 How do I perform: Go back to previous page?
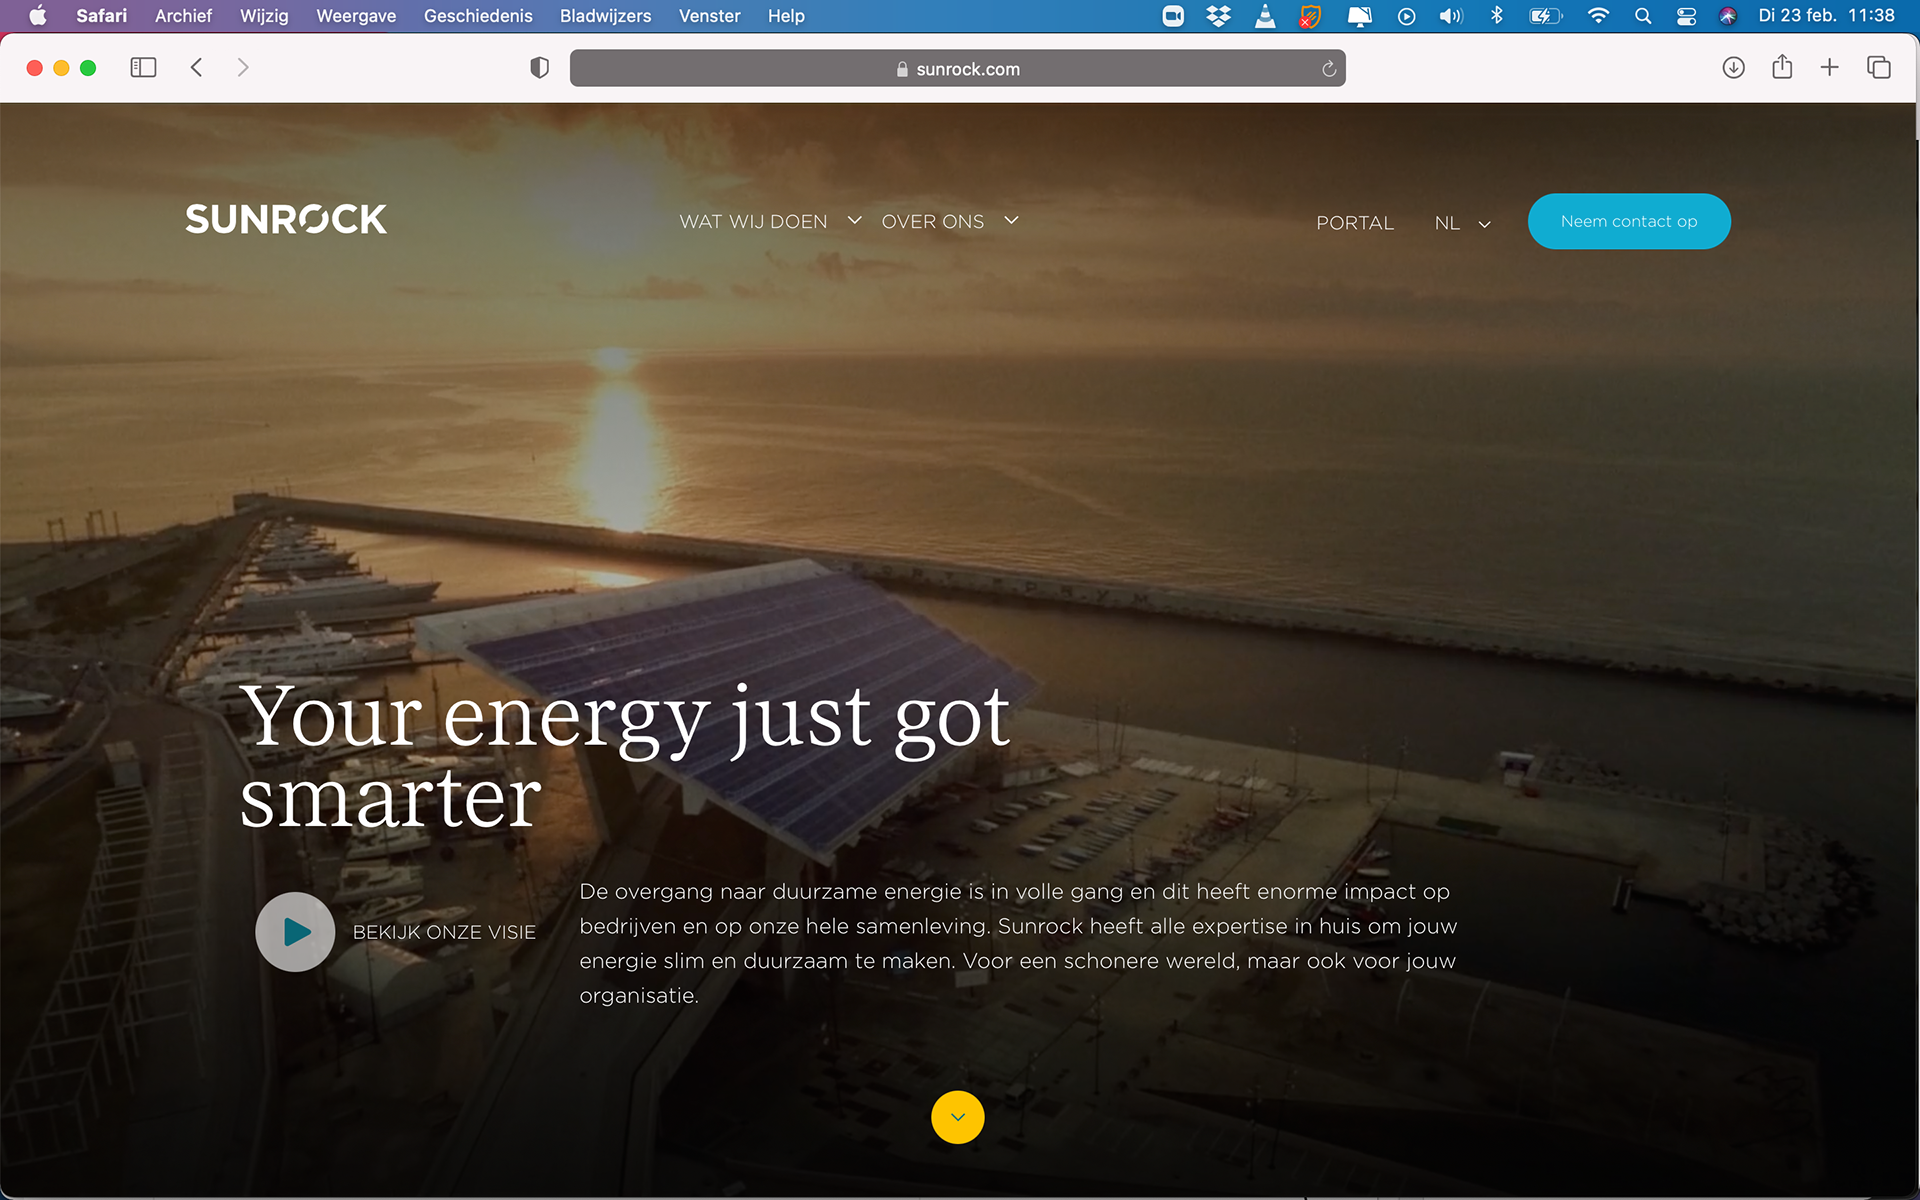click(196, 68)
